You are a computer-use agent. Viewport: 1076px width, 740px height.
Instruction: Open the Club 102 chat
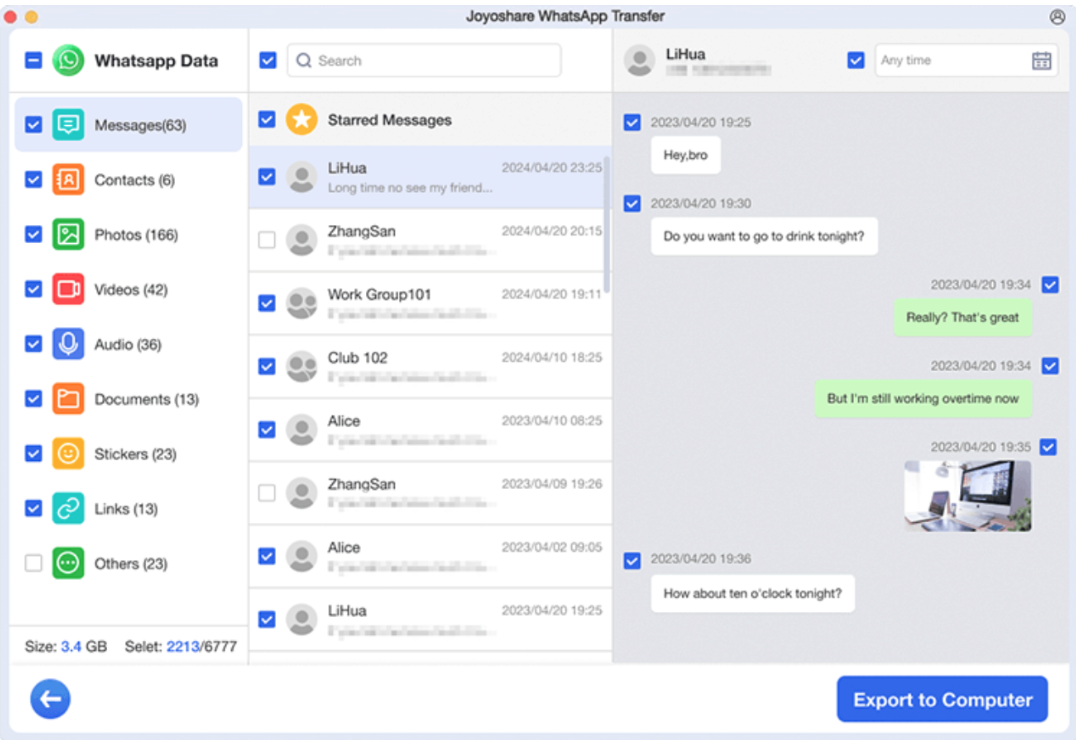tap(430, 365)
